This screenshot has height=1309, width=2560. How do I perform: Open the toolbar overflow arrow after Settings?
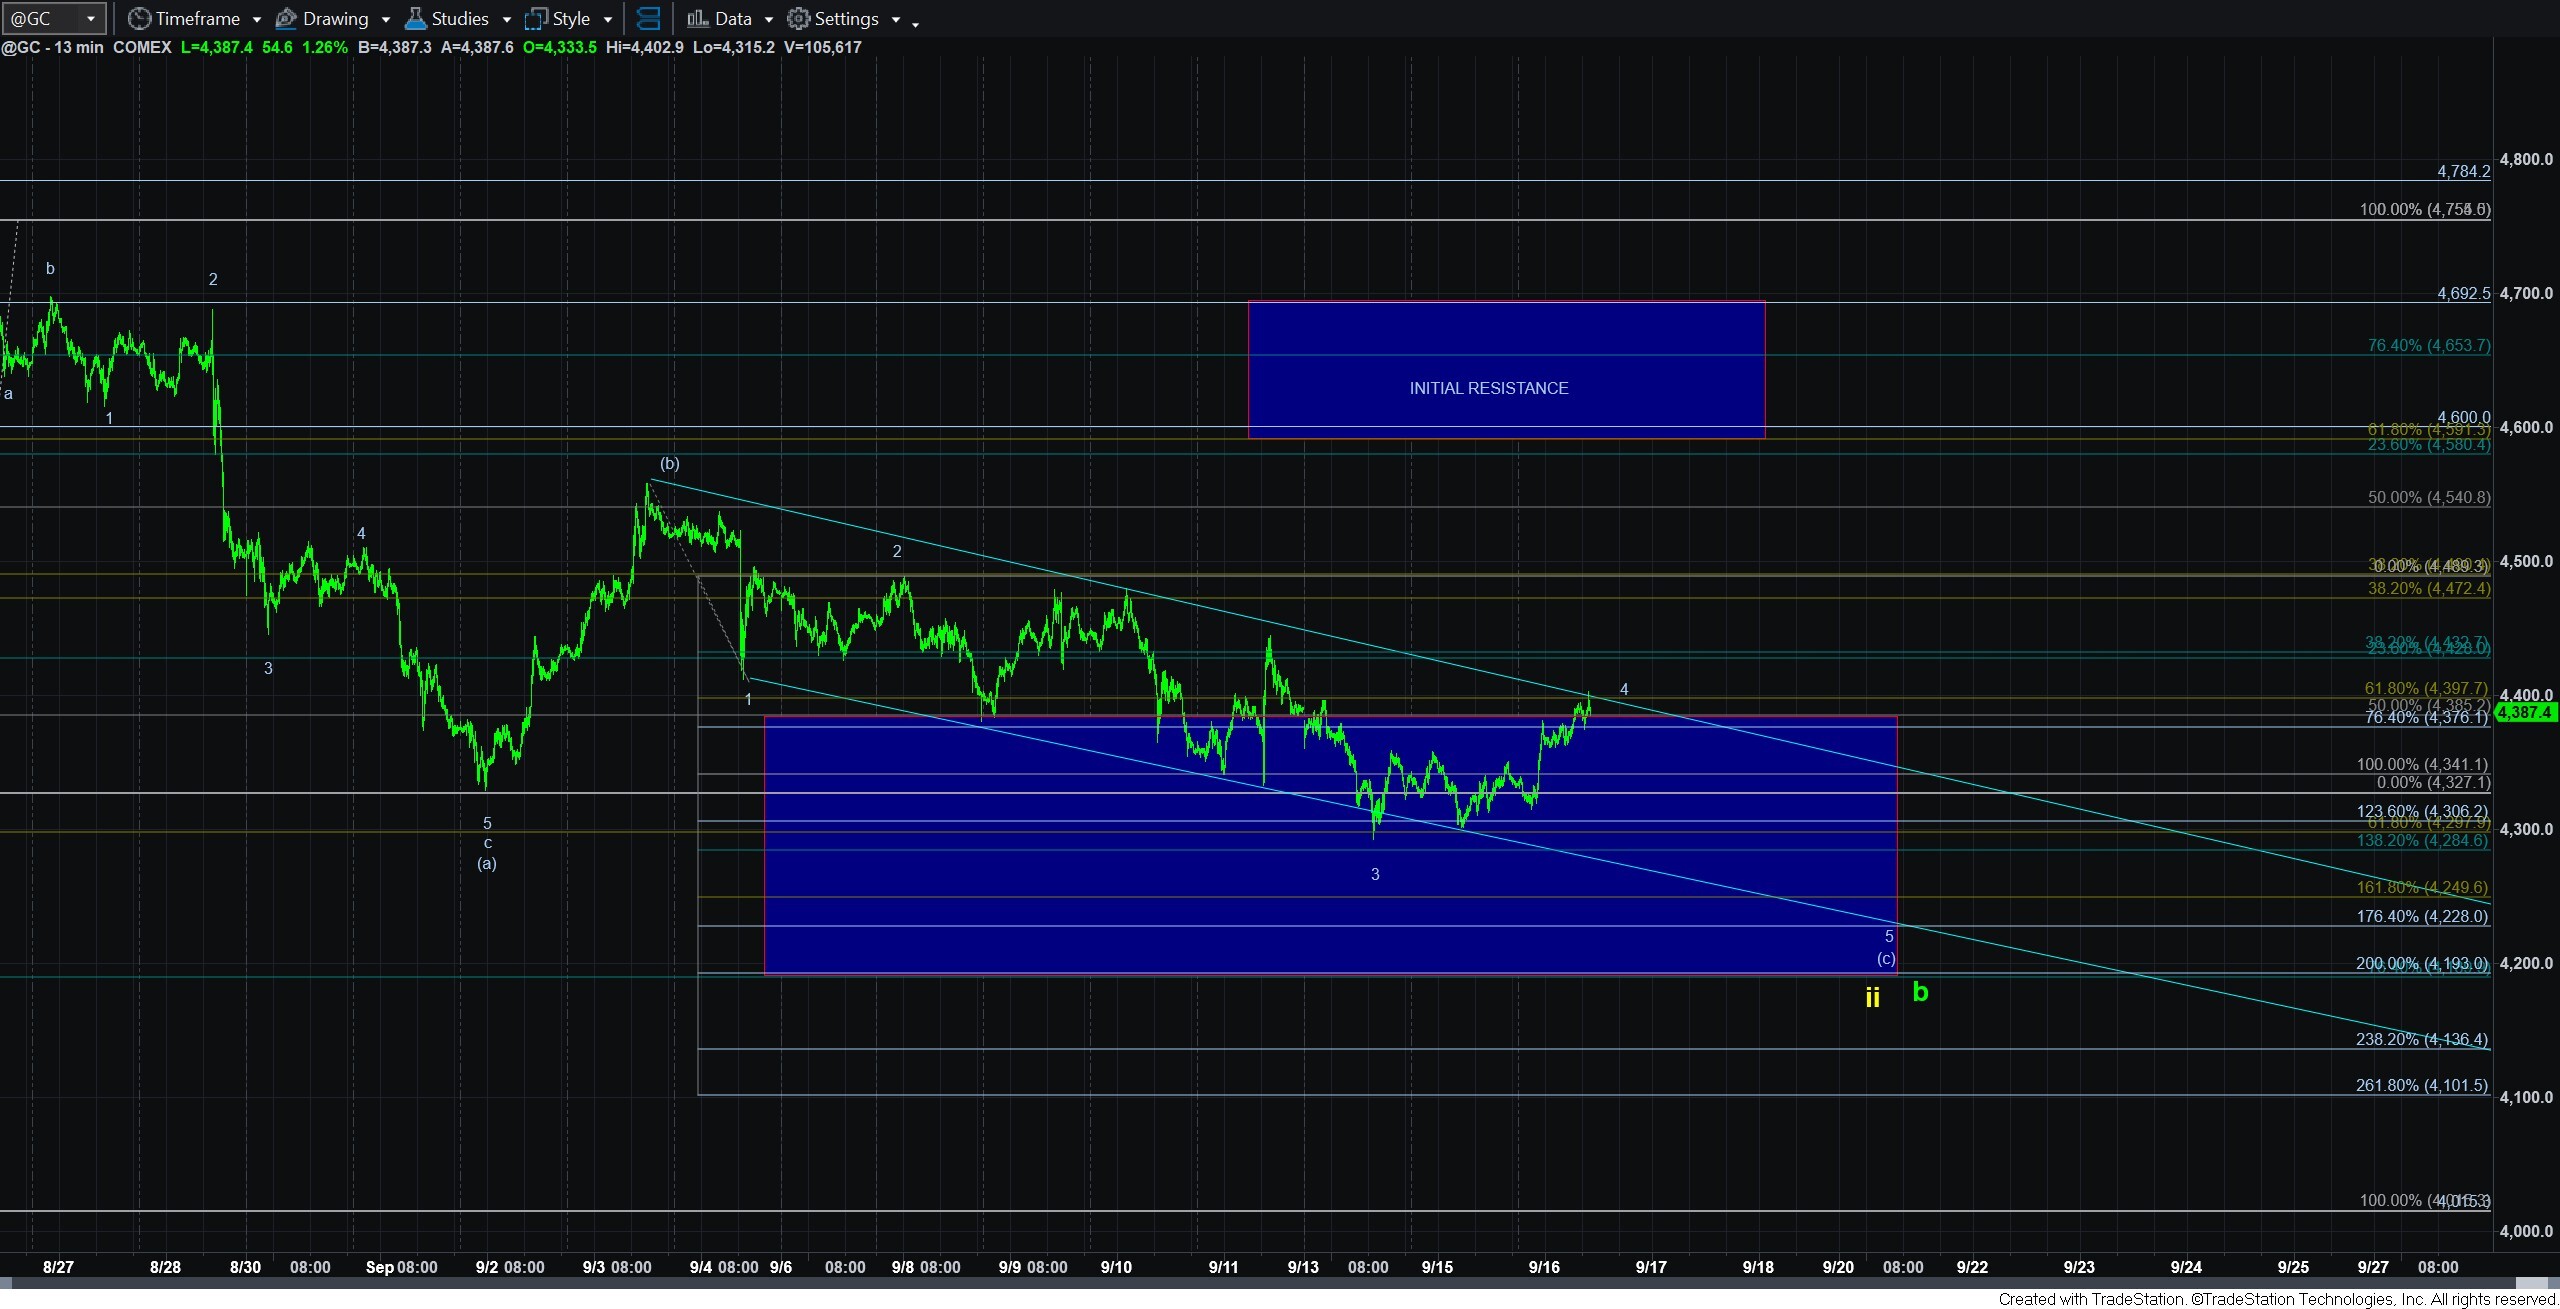[x=915, y=23]
